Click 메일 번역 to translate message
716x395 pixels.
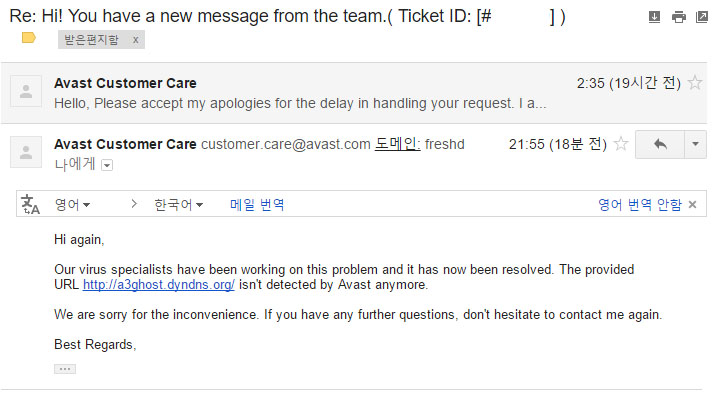(x=257, y=204)
